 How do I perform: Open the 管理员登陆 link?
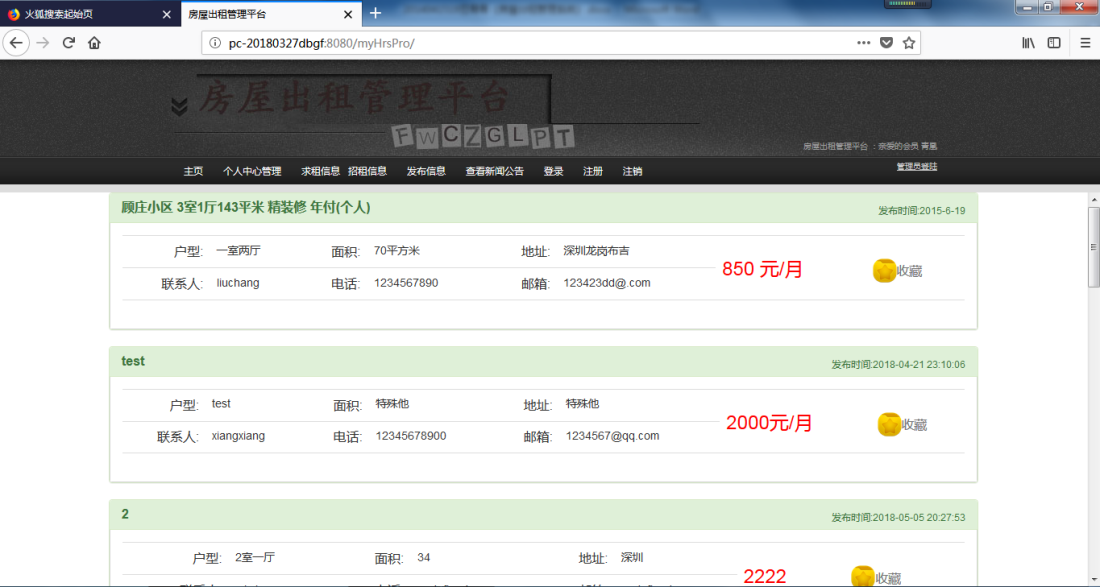click(x=916, y=166)
